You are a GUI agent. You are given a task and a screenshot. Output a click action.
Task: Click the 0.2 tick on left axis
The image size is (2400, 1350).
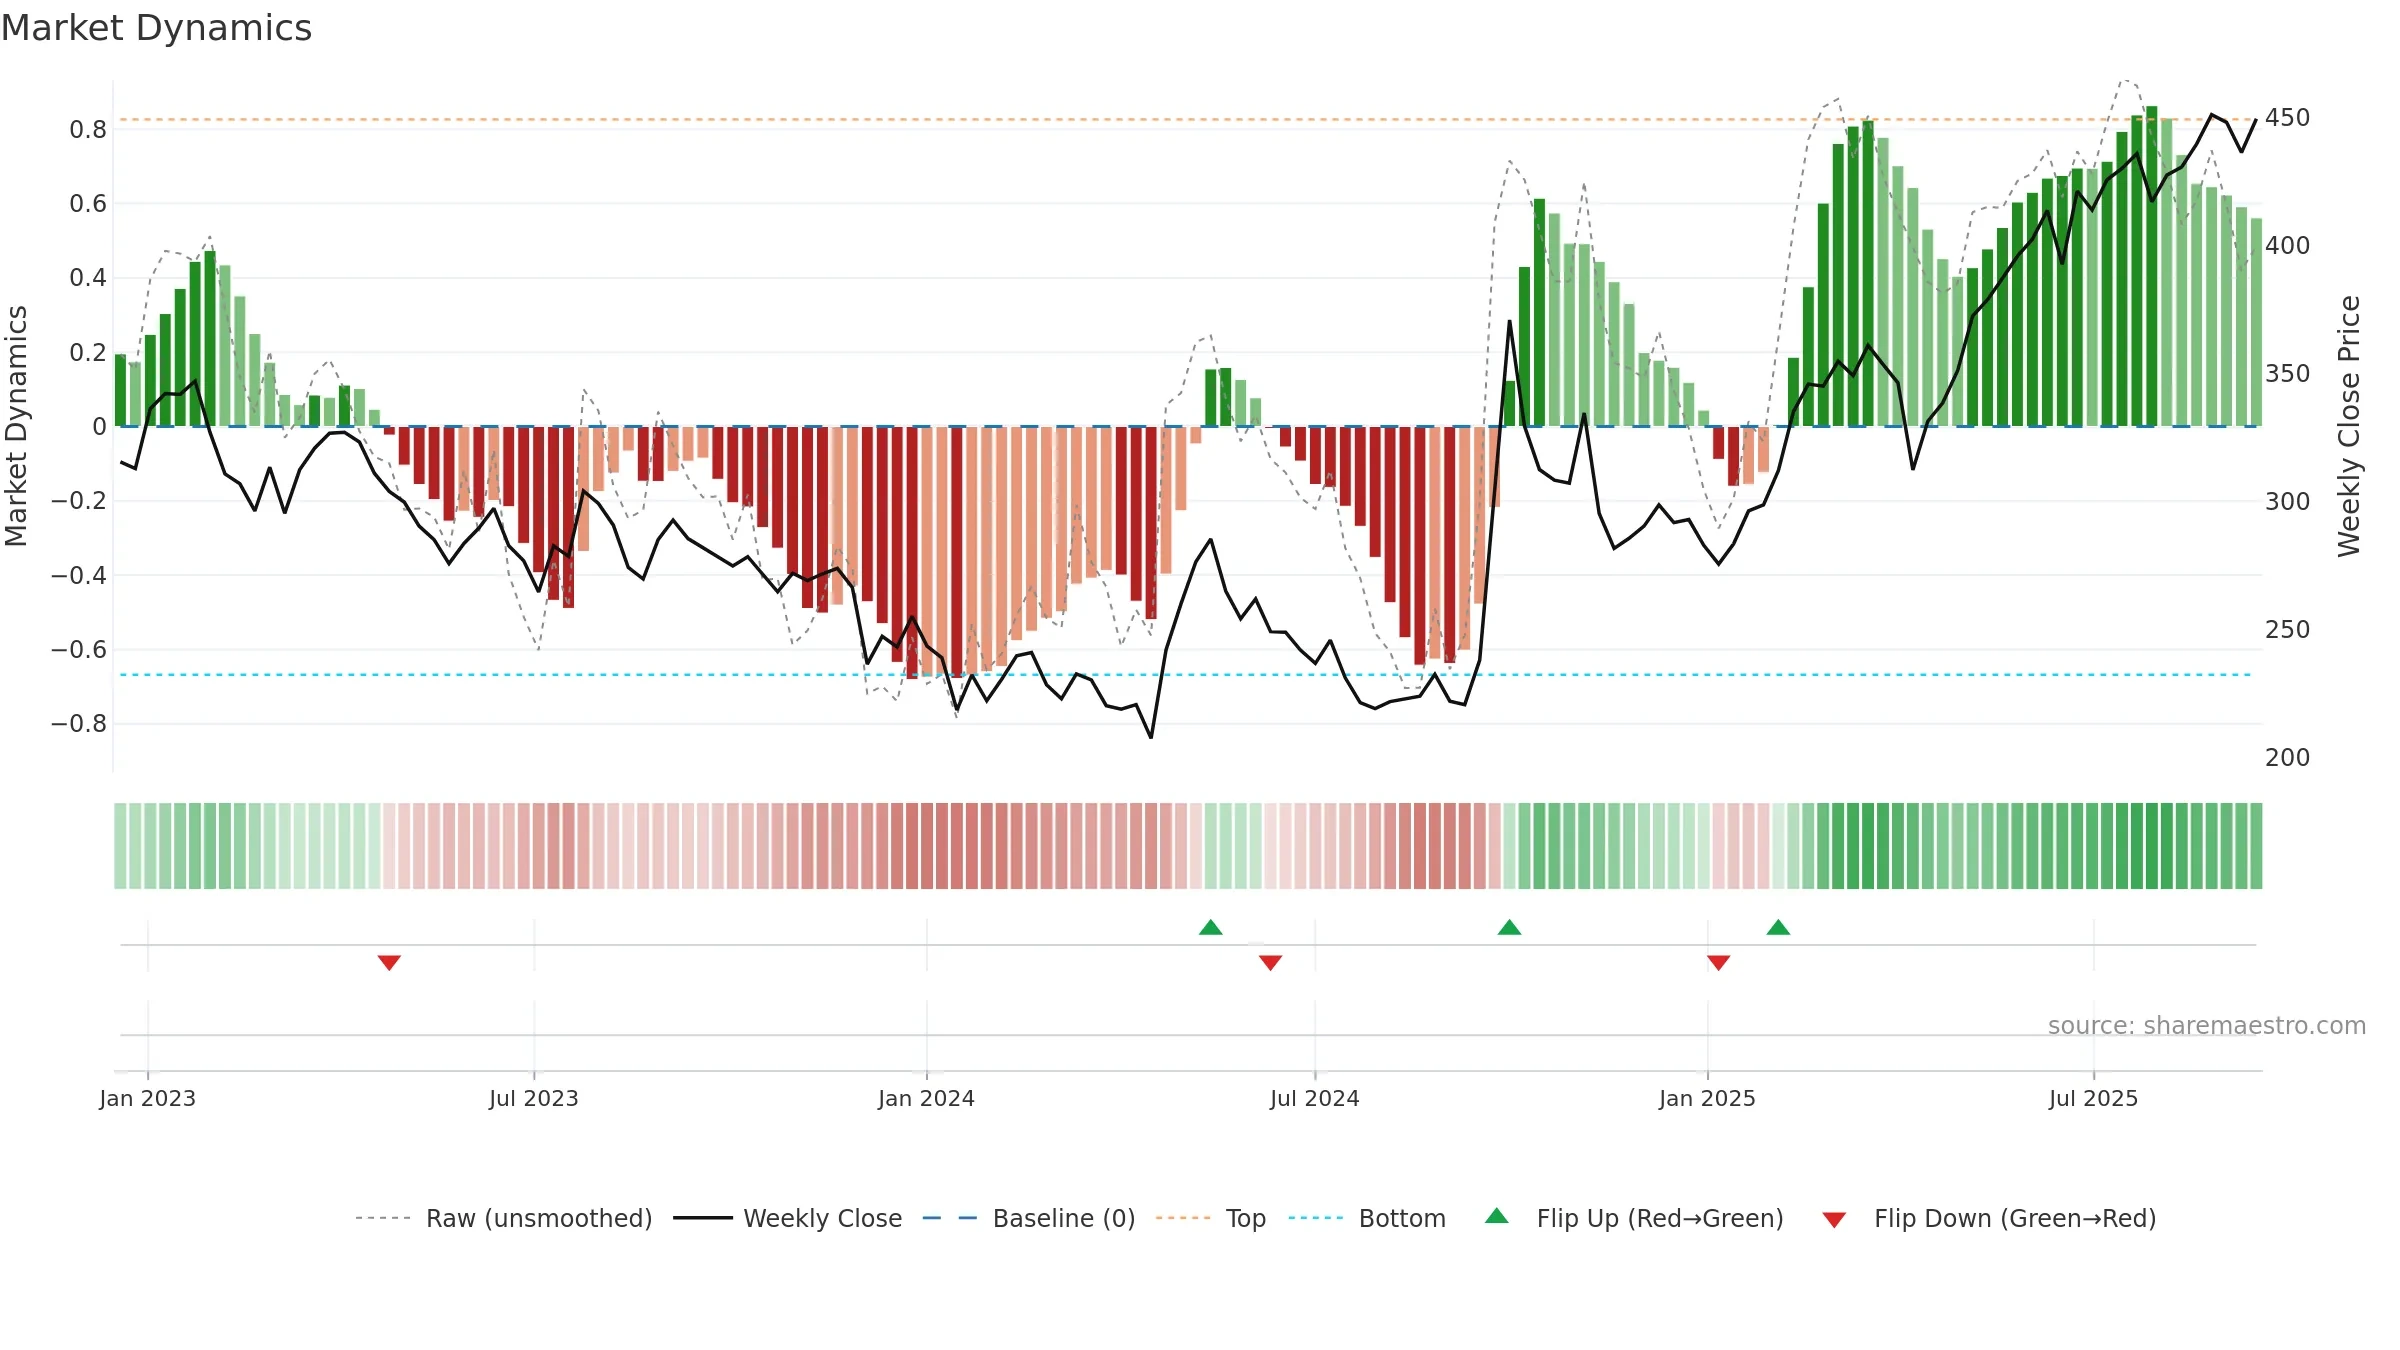88,353
